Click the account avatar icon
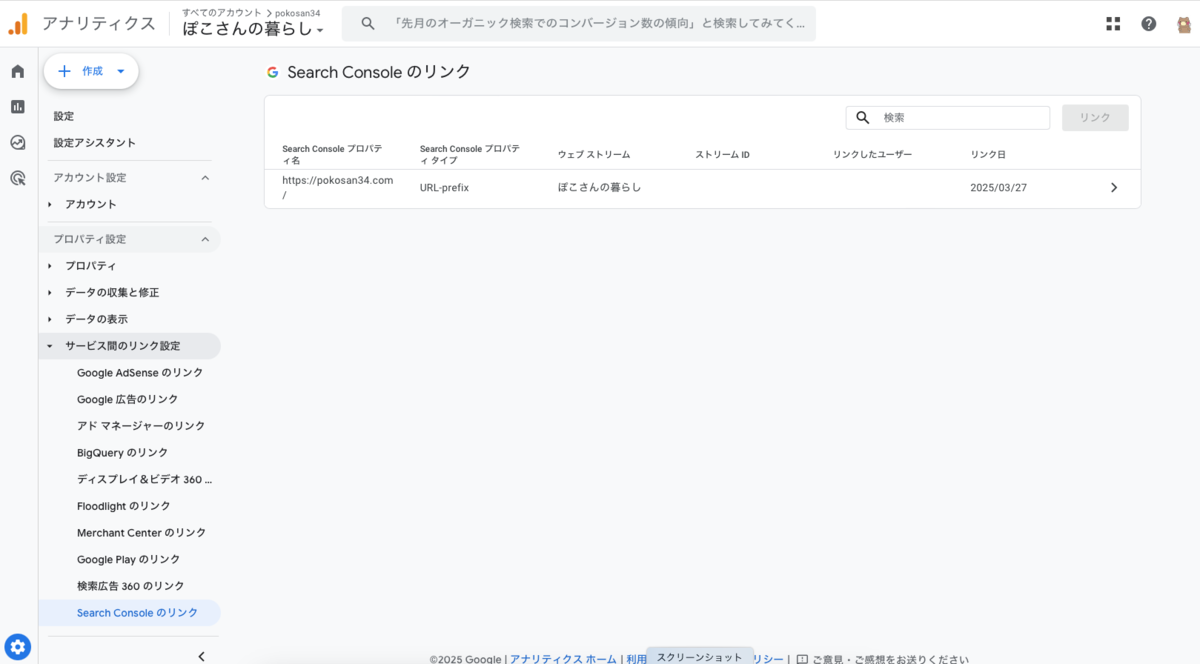Screen dimensions: 1200x664 [x=1184, y=24]
